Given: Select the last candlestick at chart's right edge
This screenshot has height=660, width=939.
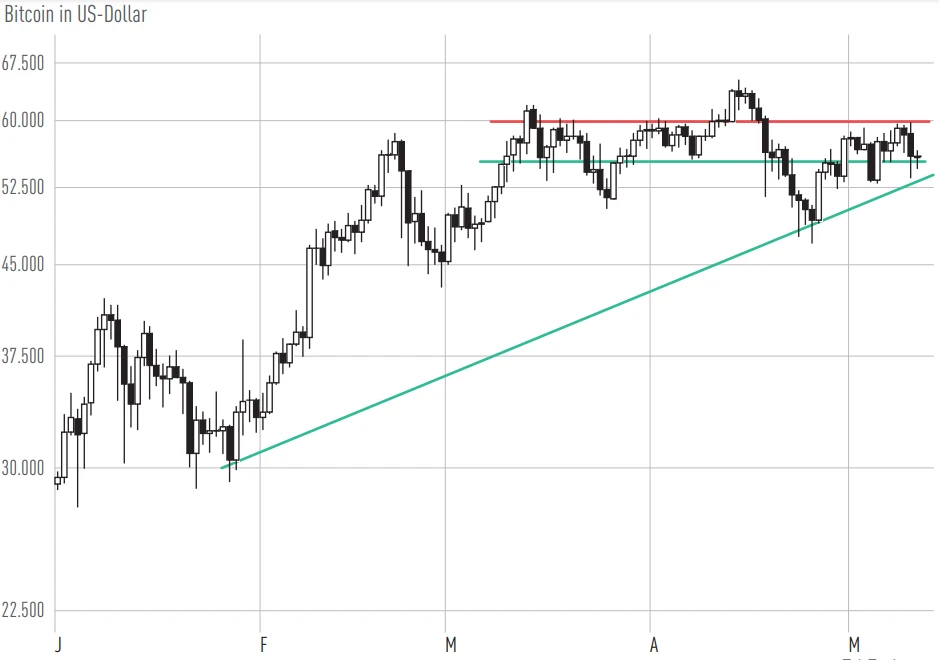Looking at the screenshot, I should click(x=917, y=157).
